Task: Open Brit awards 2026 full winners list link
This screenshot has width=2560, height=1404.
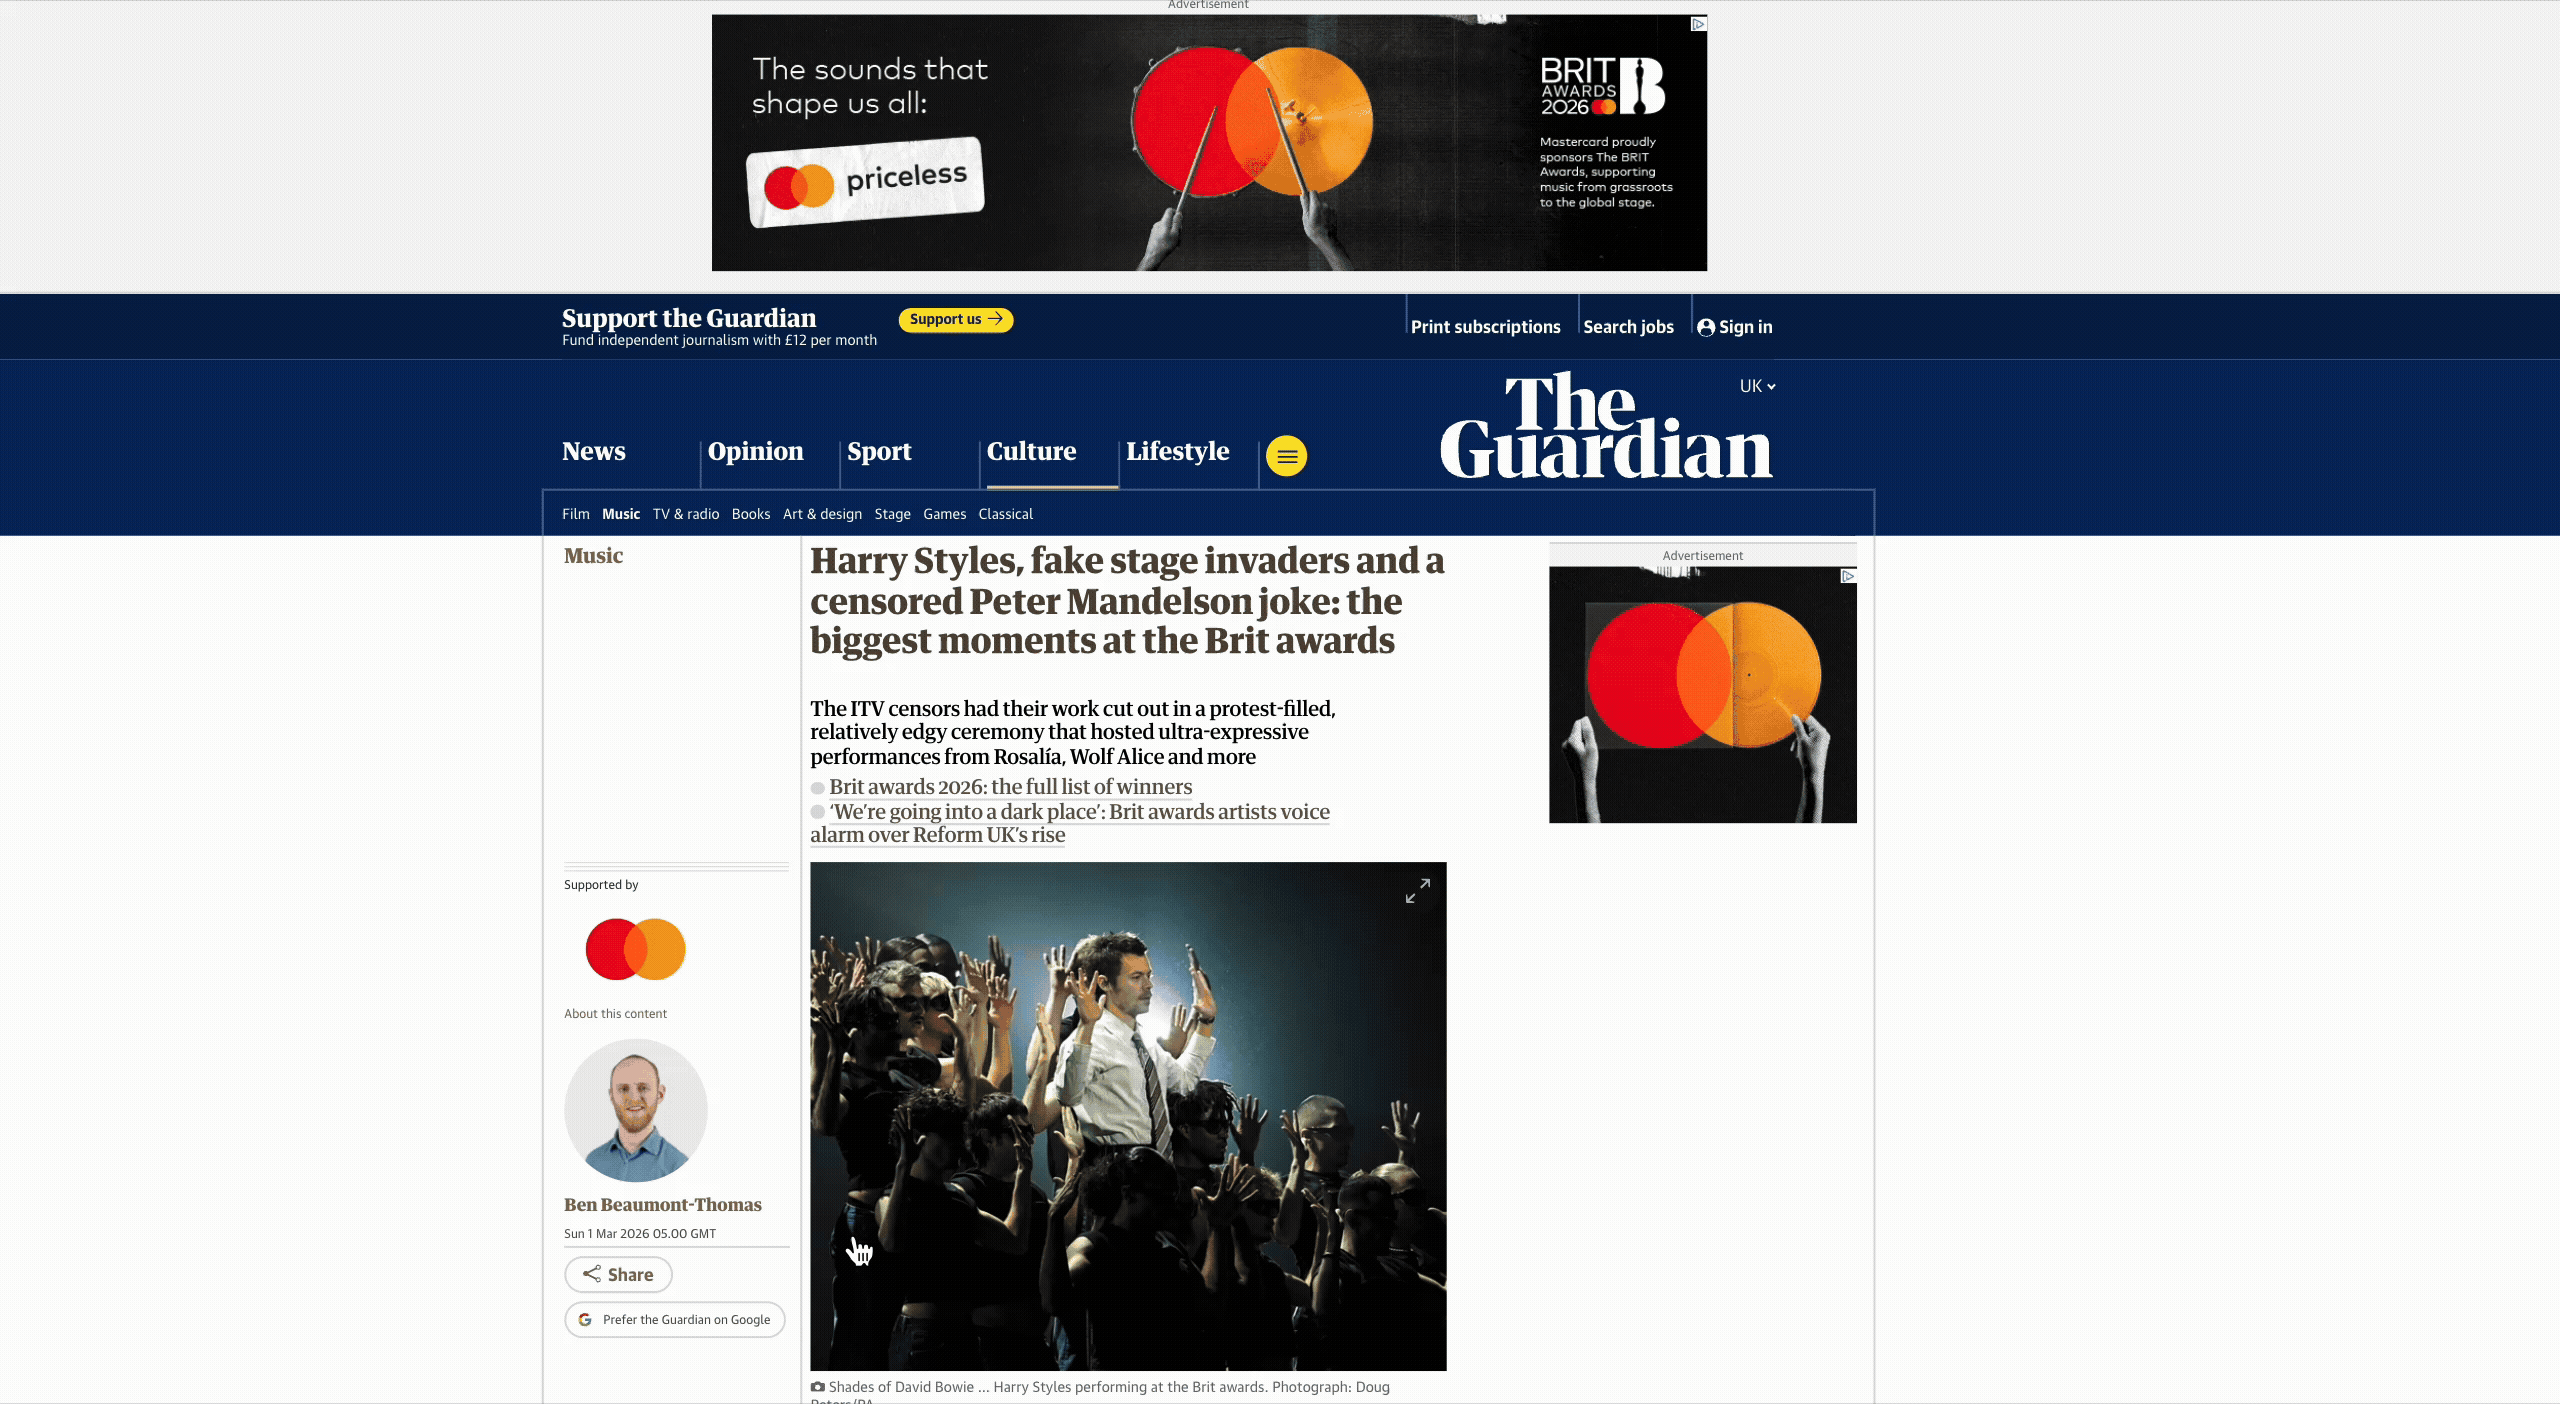Action: (1010, 787)
